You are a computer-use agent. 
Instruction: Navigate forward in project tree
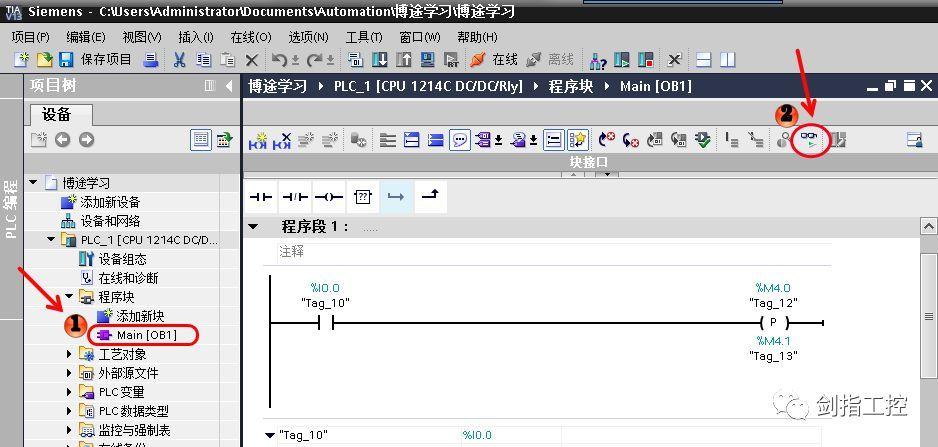coord(87,140)
